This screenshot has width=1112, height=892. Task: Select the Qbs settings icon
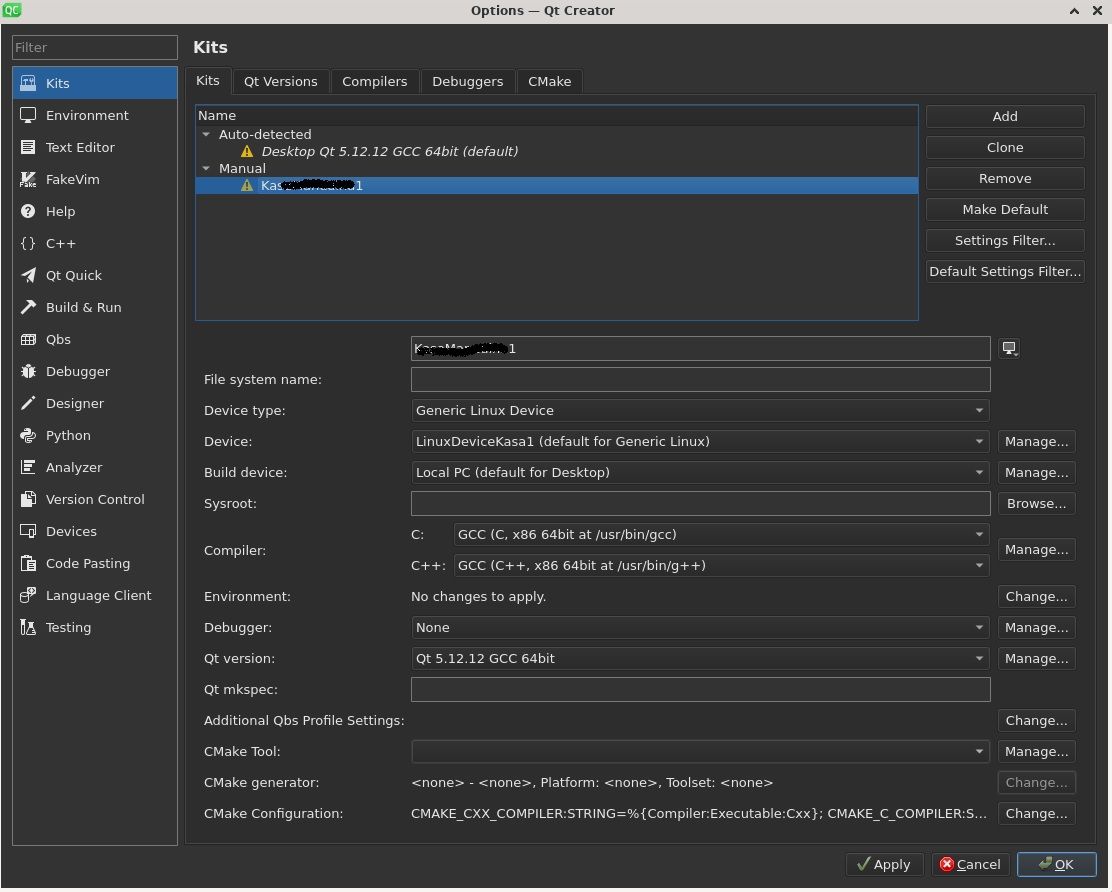click(28, 339)
